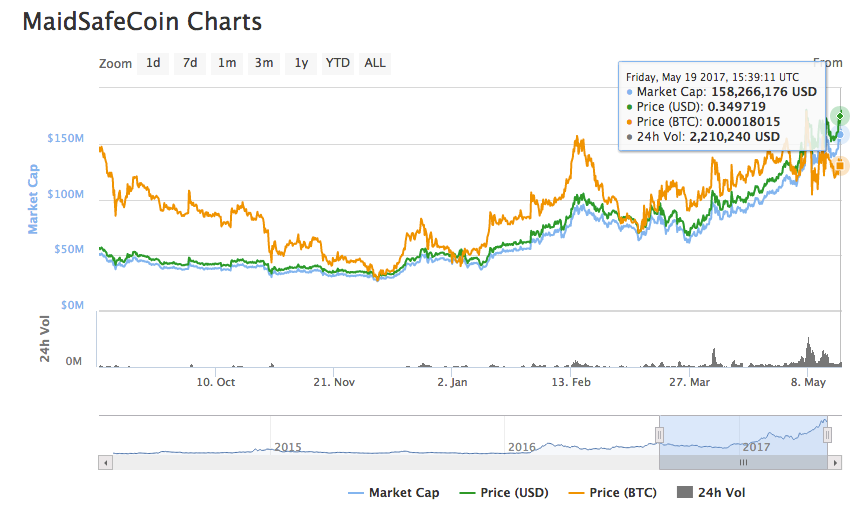850x525 pixels.
Task: Click the navigator scrollbar thumb
Action: pos(743,463)
